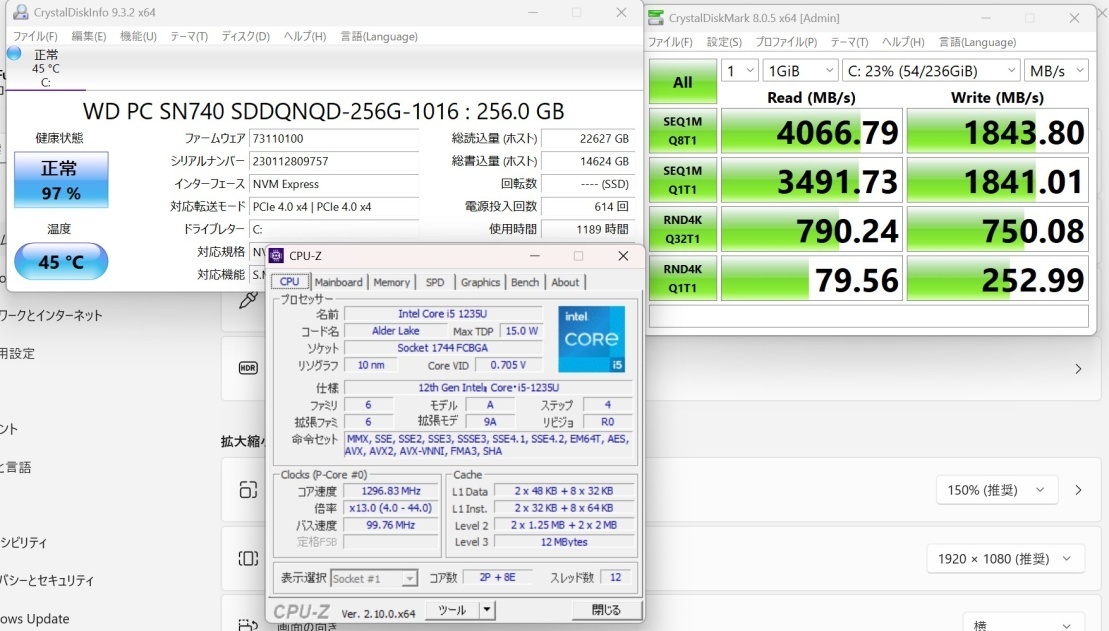Switch to the SPD tab in CPU-Z

[x=435, y=282]
